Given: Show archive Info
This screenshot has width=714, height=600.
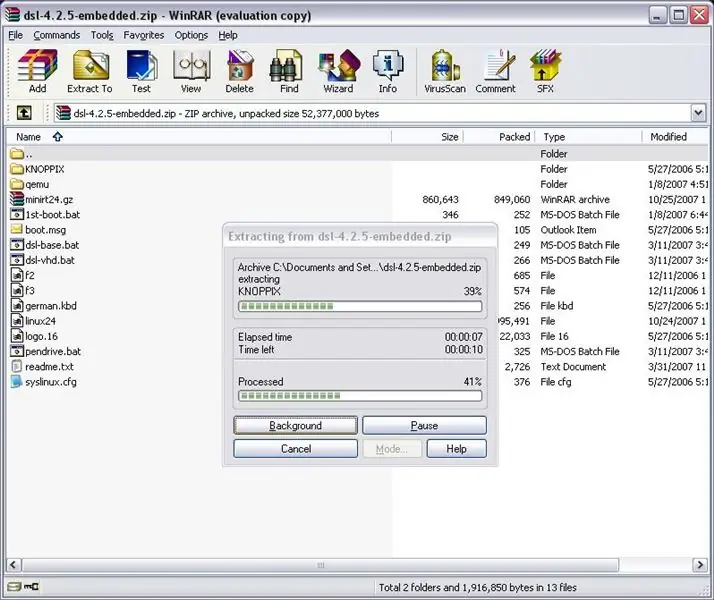Looking at the screenshot, I should tap(388, 71).
